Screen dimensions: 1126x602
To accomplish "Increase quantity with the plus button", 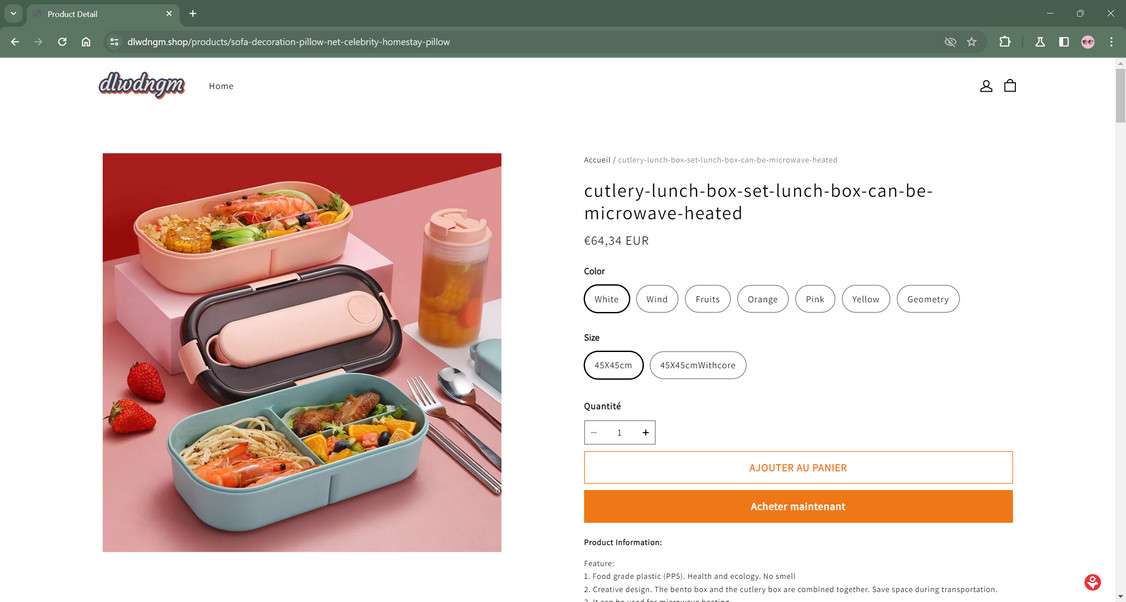I will click(x=646, y=433).
